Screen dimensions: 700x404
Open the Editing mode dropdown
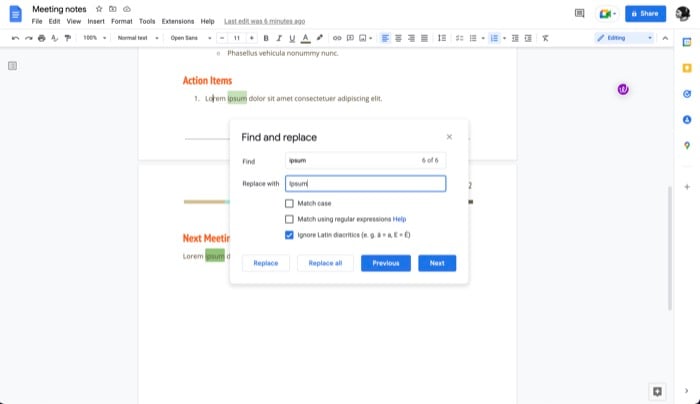click(624, 38)
